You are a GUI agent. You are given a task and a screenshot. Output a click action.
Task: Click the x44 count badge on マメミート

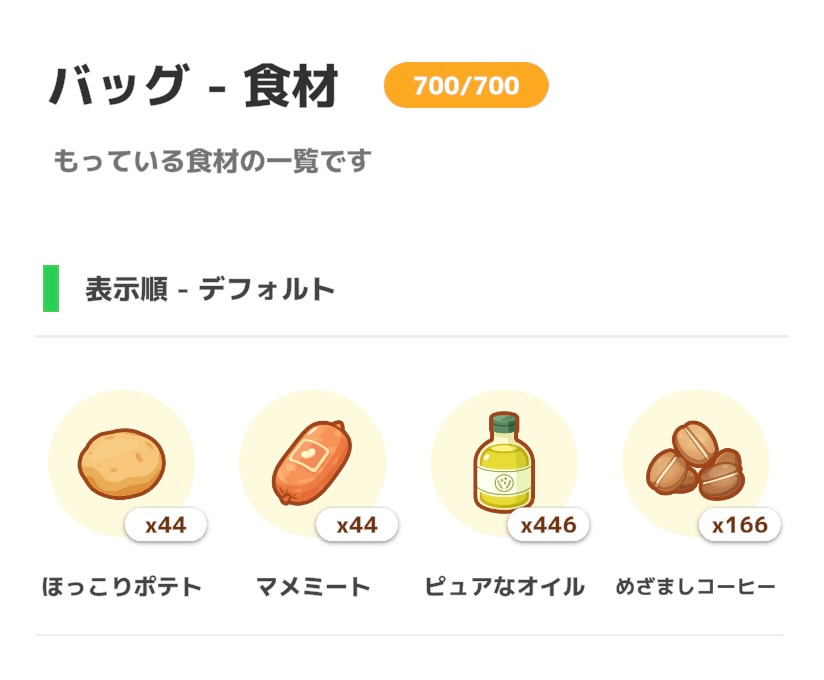point(357,524)
